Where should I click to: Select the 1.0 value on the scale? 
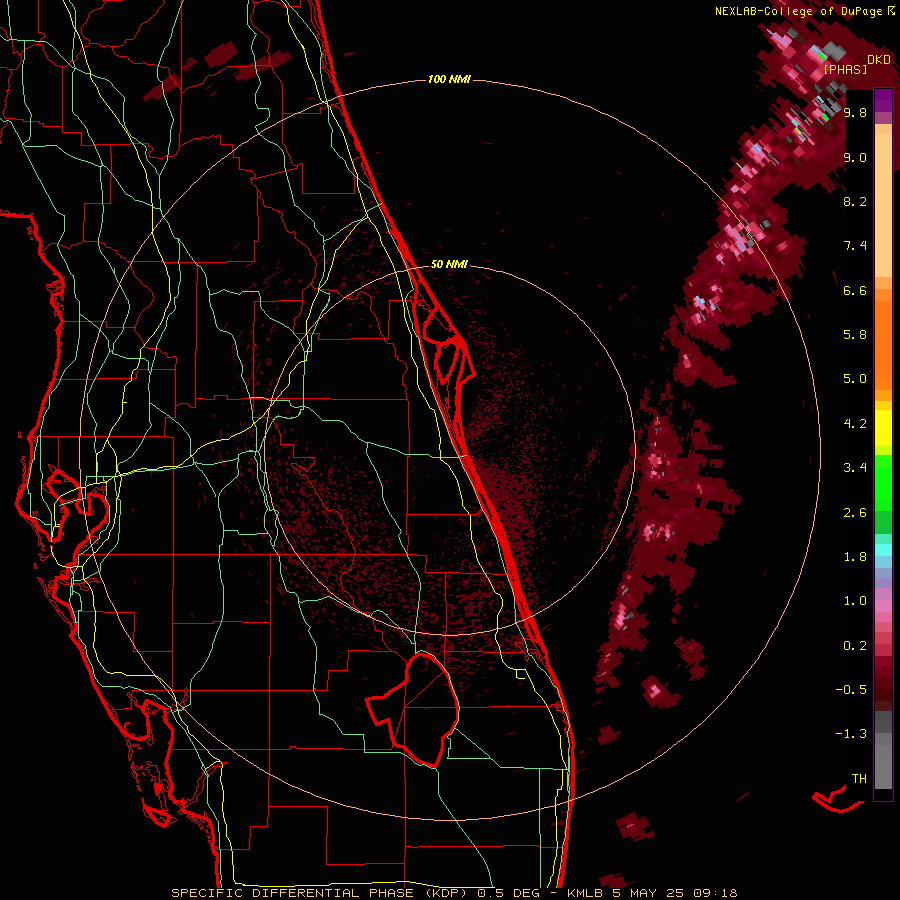(x=855, y=601)
